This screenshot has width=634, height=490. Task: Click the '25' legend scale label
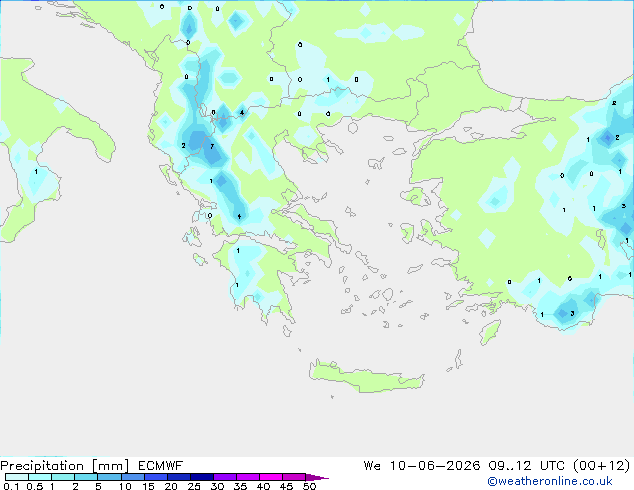pos(194,486)
